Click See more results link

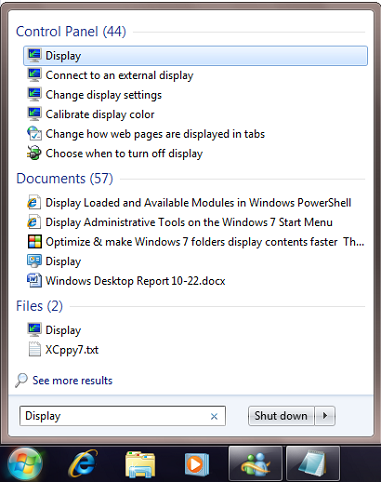tap(72, 380)
